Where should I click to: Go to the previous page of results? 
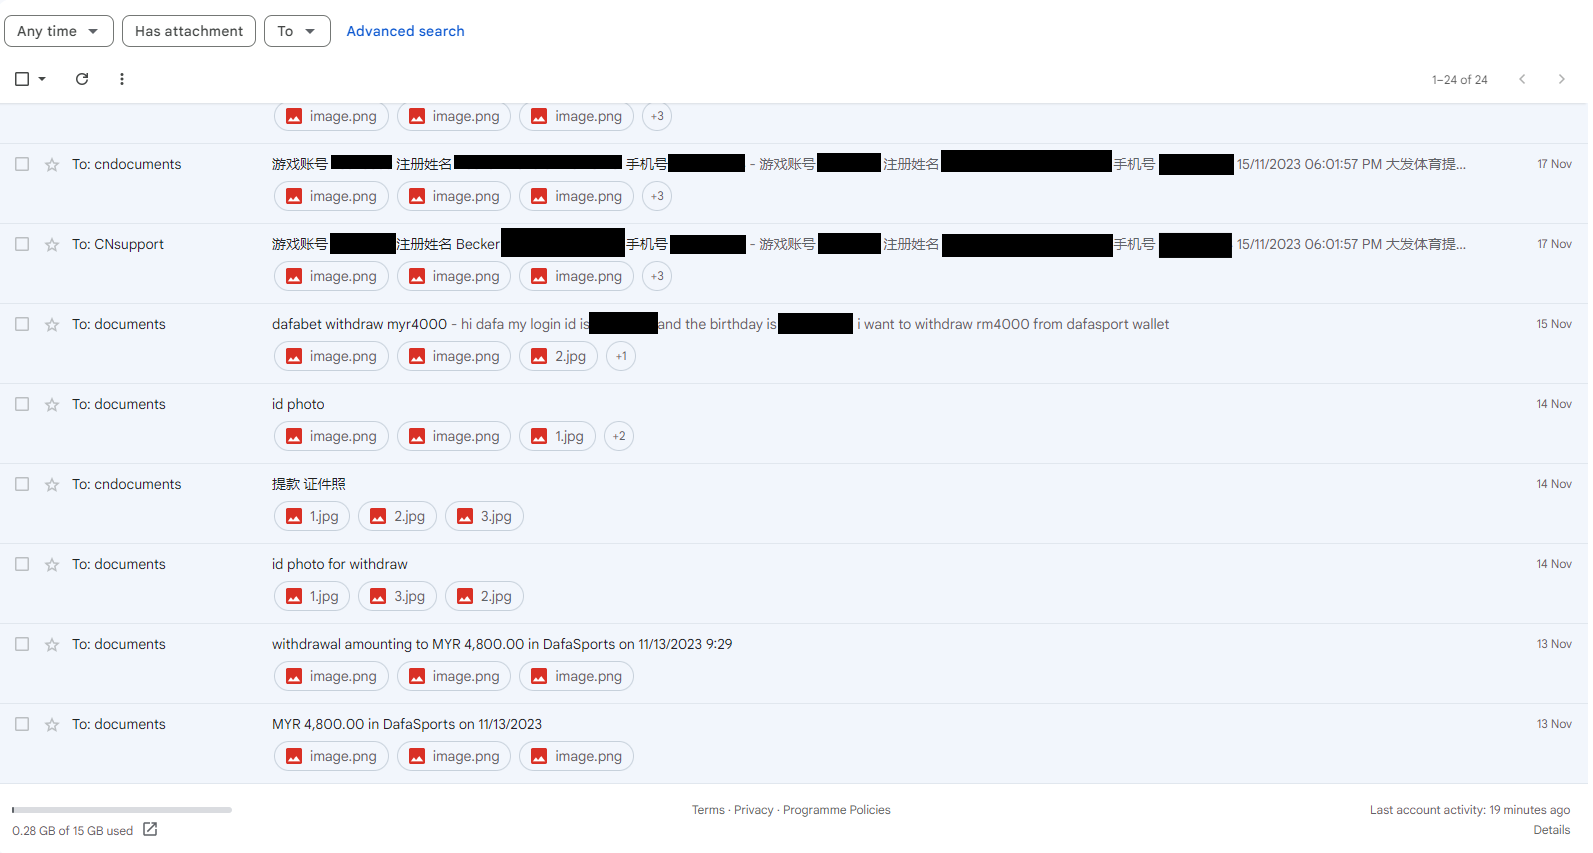[1522, 79]
